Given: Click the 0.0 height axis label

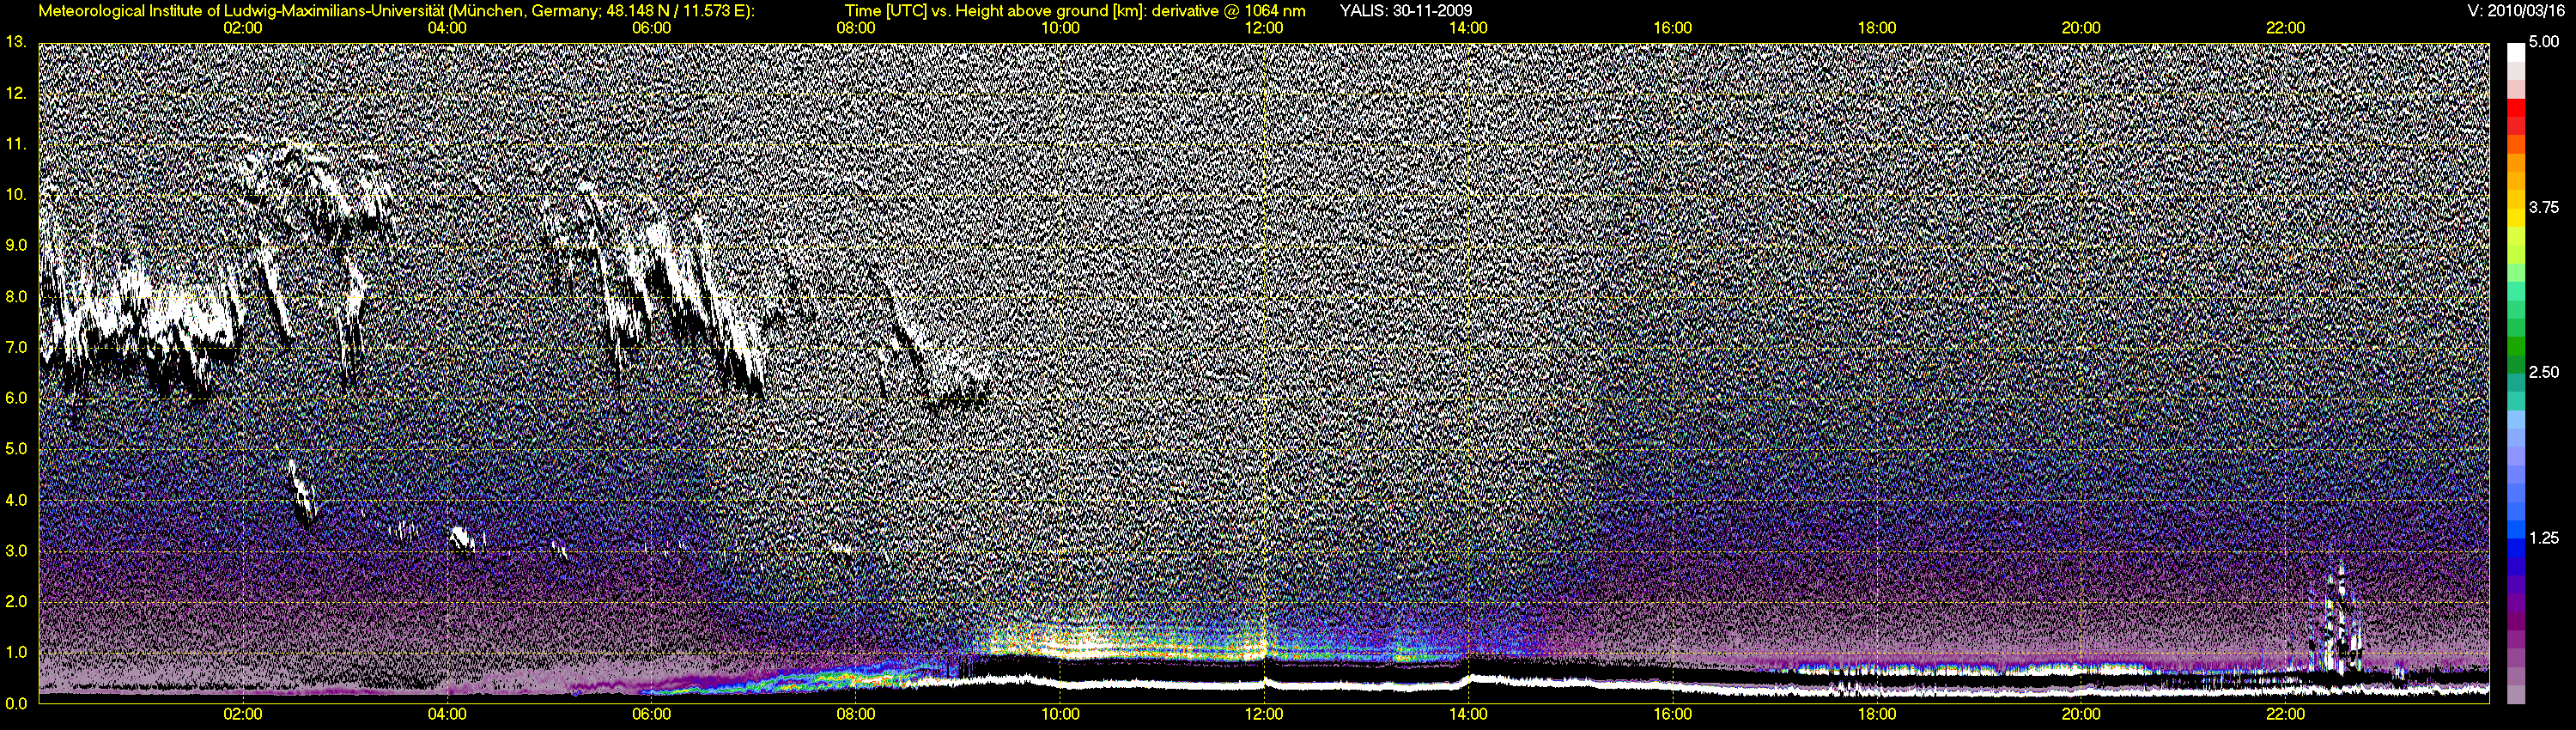Looking at the screenshot, I should pos(16,703).
